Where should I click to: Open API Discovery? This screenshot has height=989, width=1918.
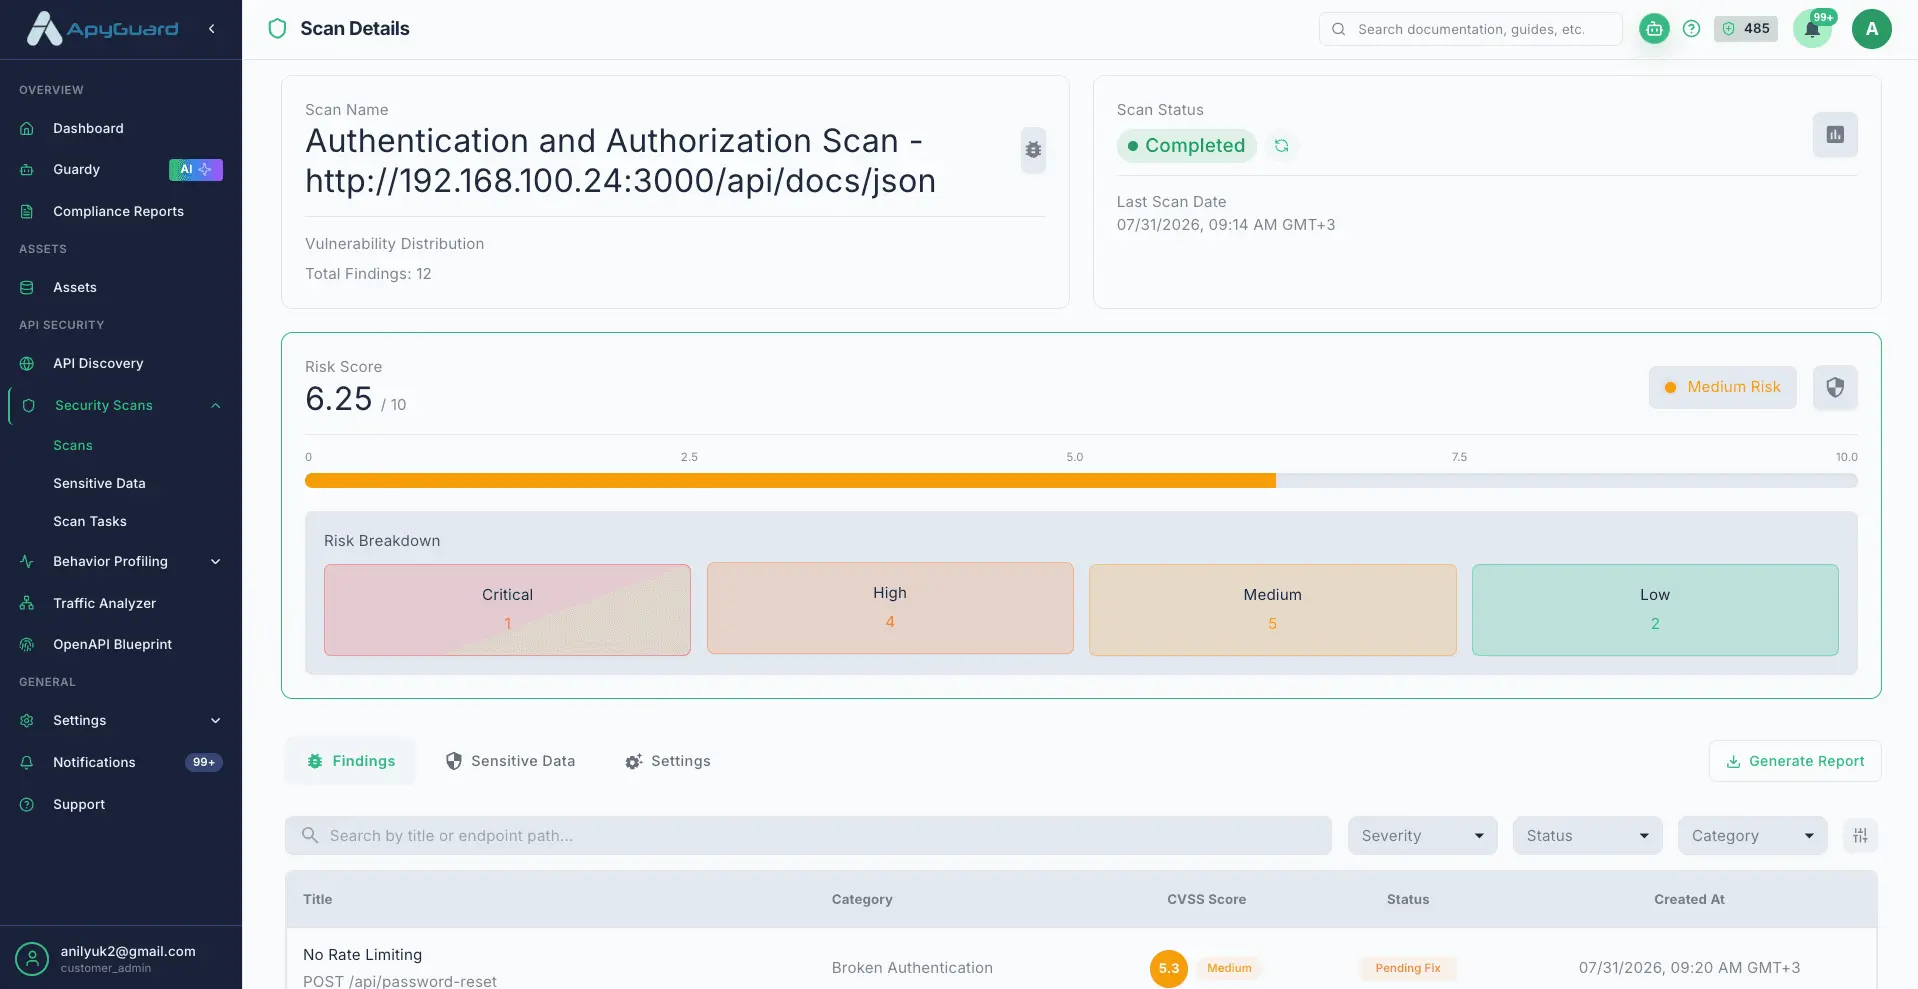point(121,363)
